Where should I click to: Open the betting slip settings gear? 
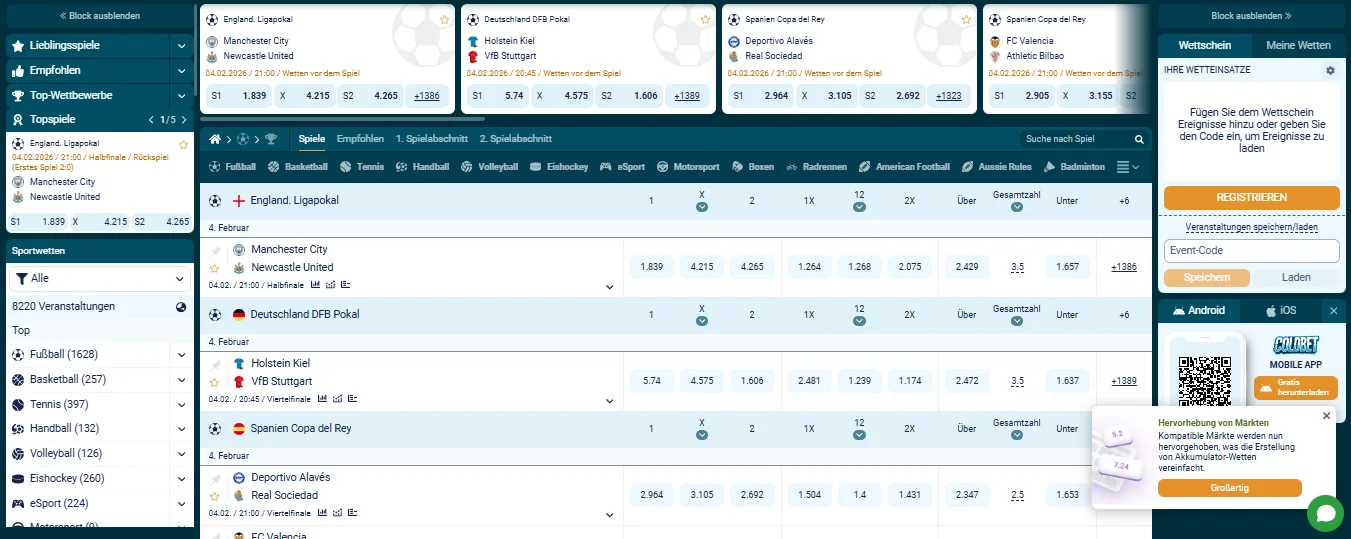[x=1330, y=71]
